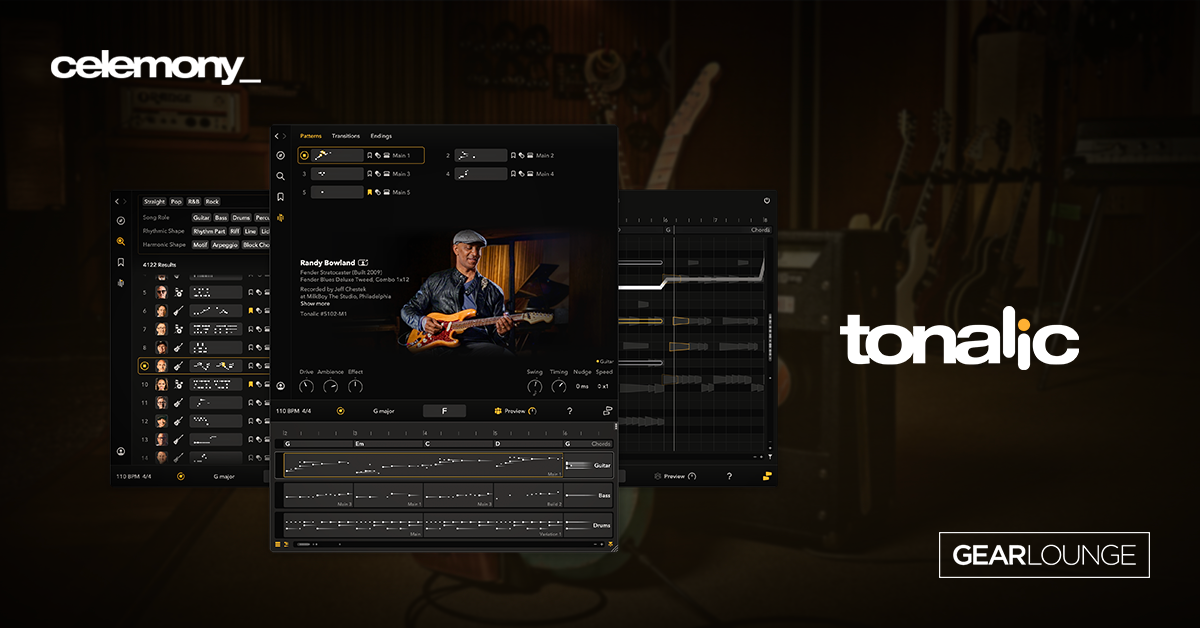Select the yellow musician icon in center sidebar
The width and height of the screenshot is (1200, 628).
(281, 218)
